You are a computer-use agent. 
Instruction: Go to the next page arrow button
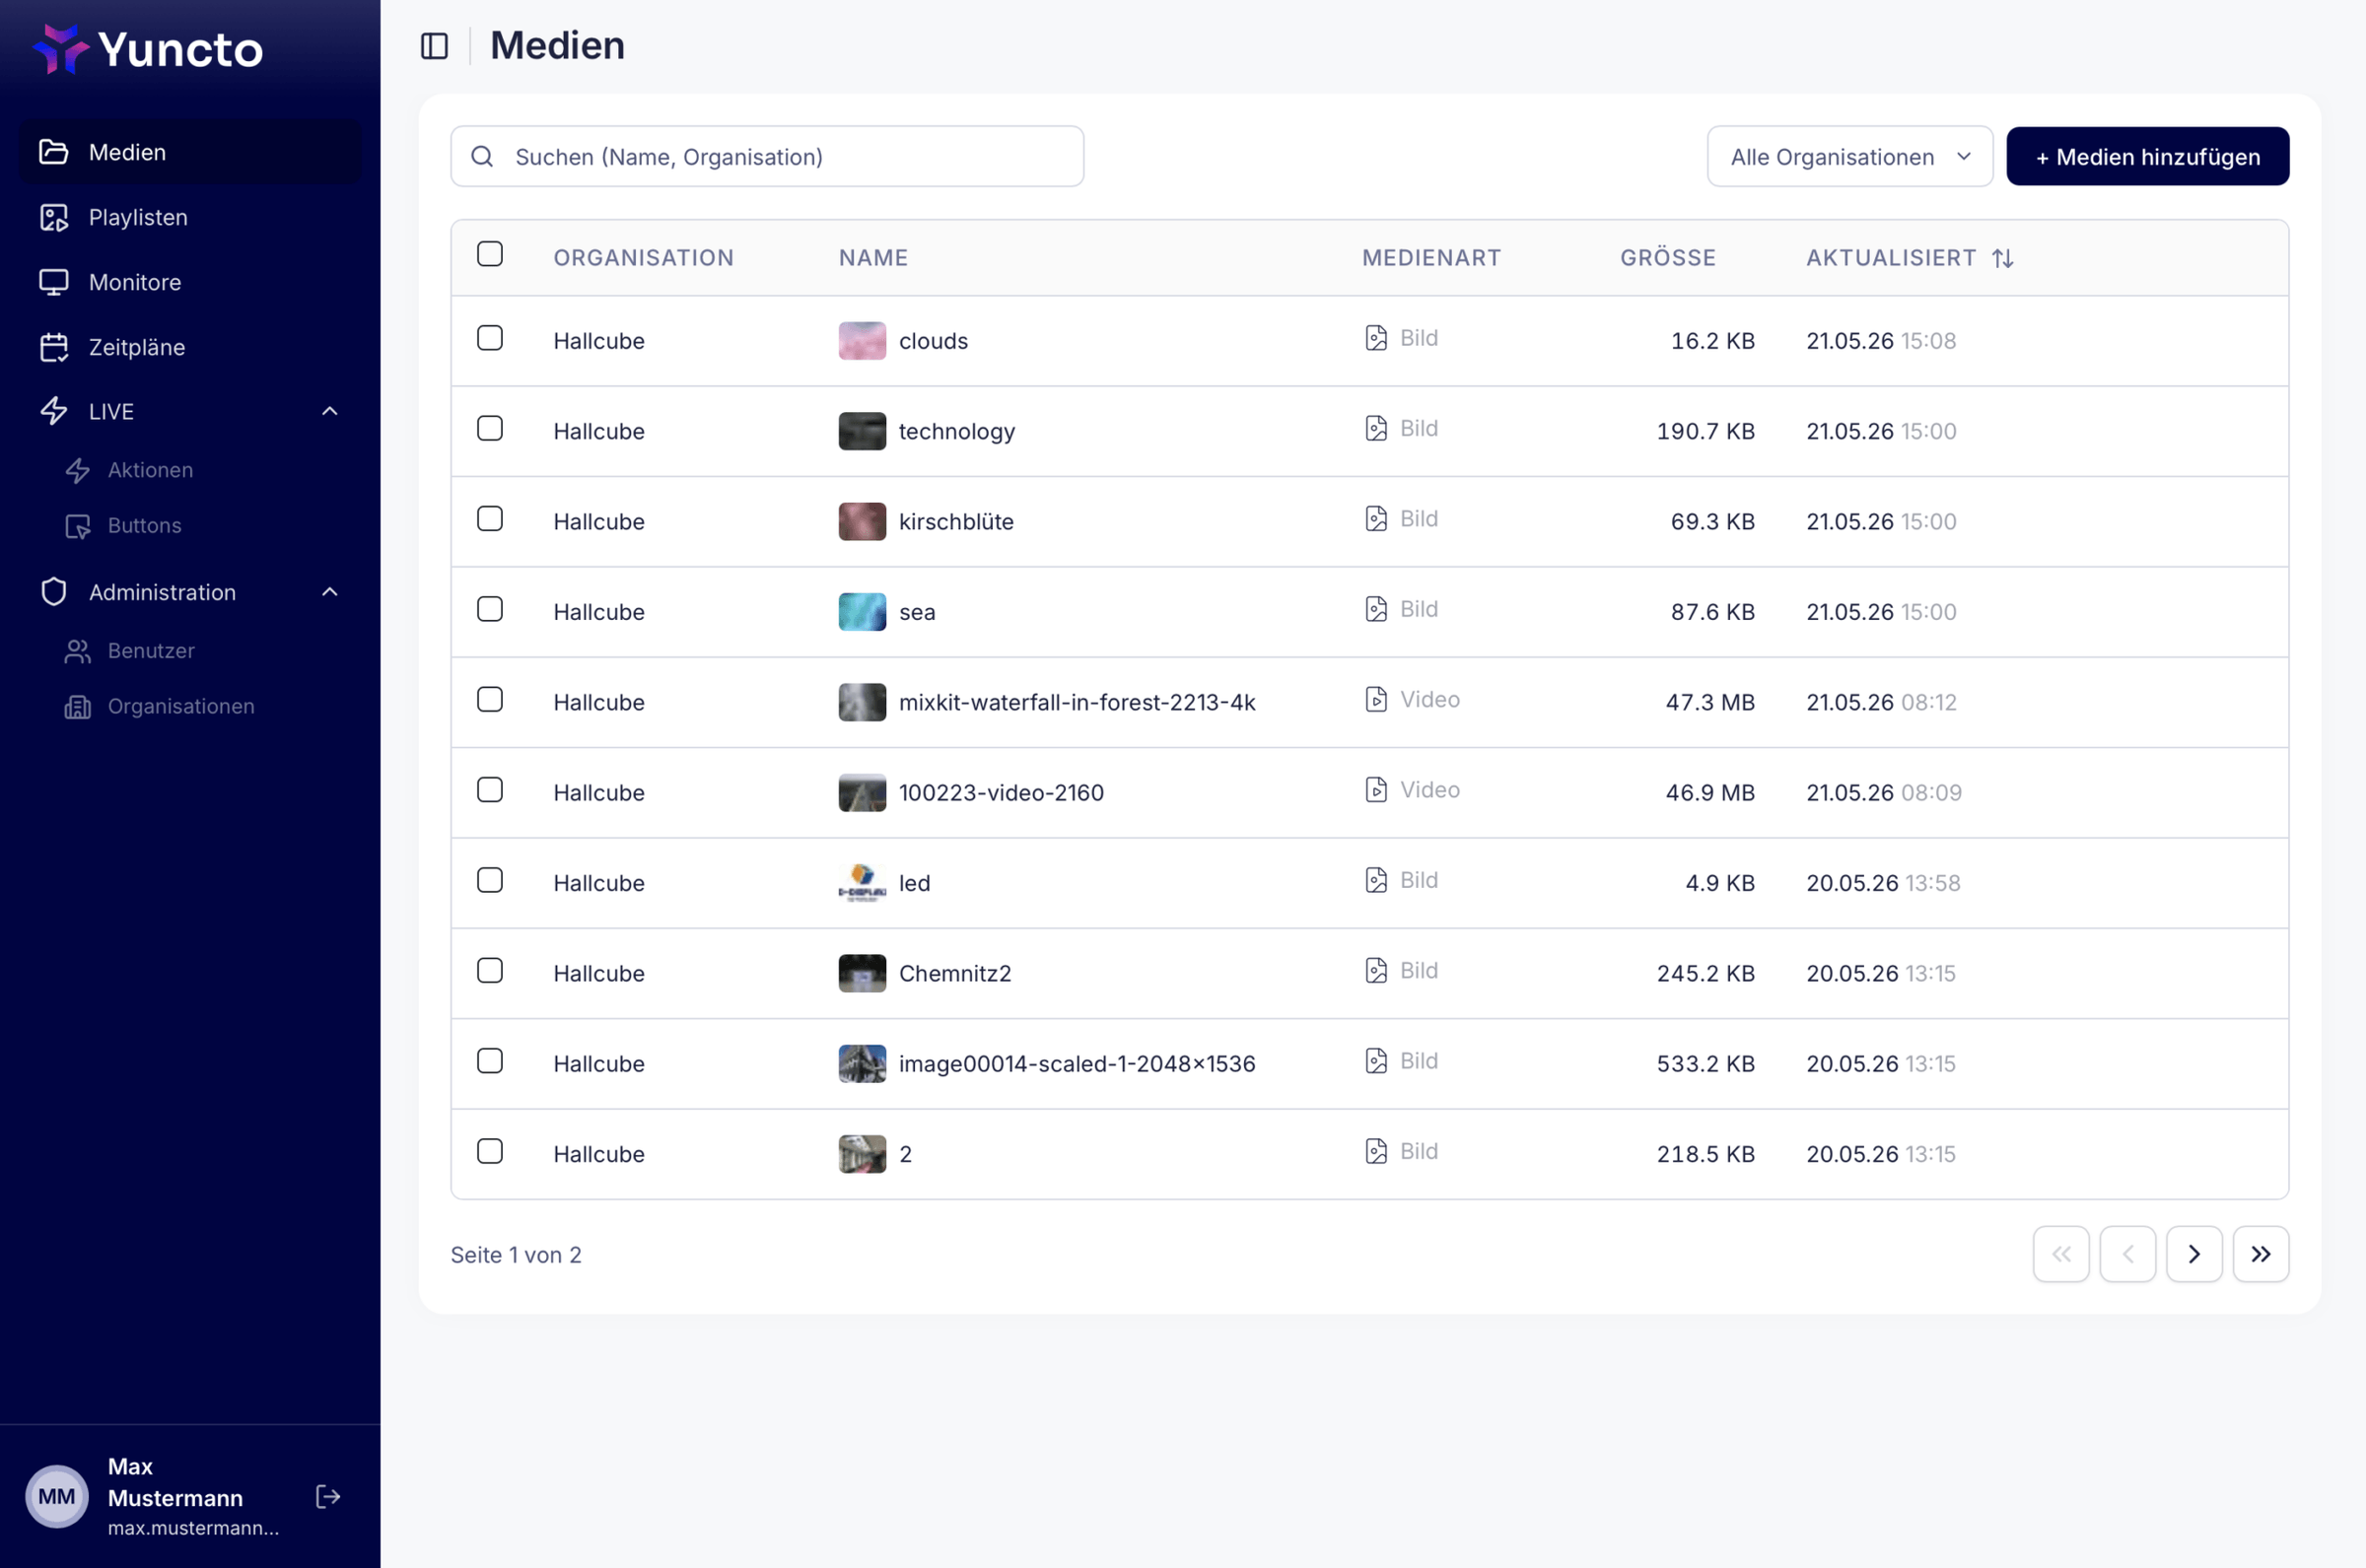pos(2194,1254)
